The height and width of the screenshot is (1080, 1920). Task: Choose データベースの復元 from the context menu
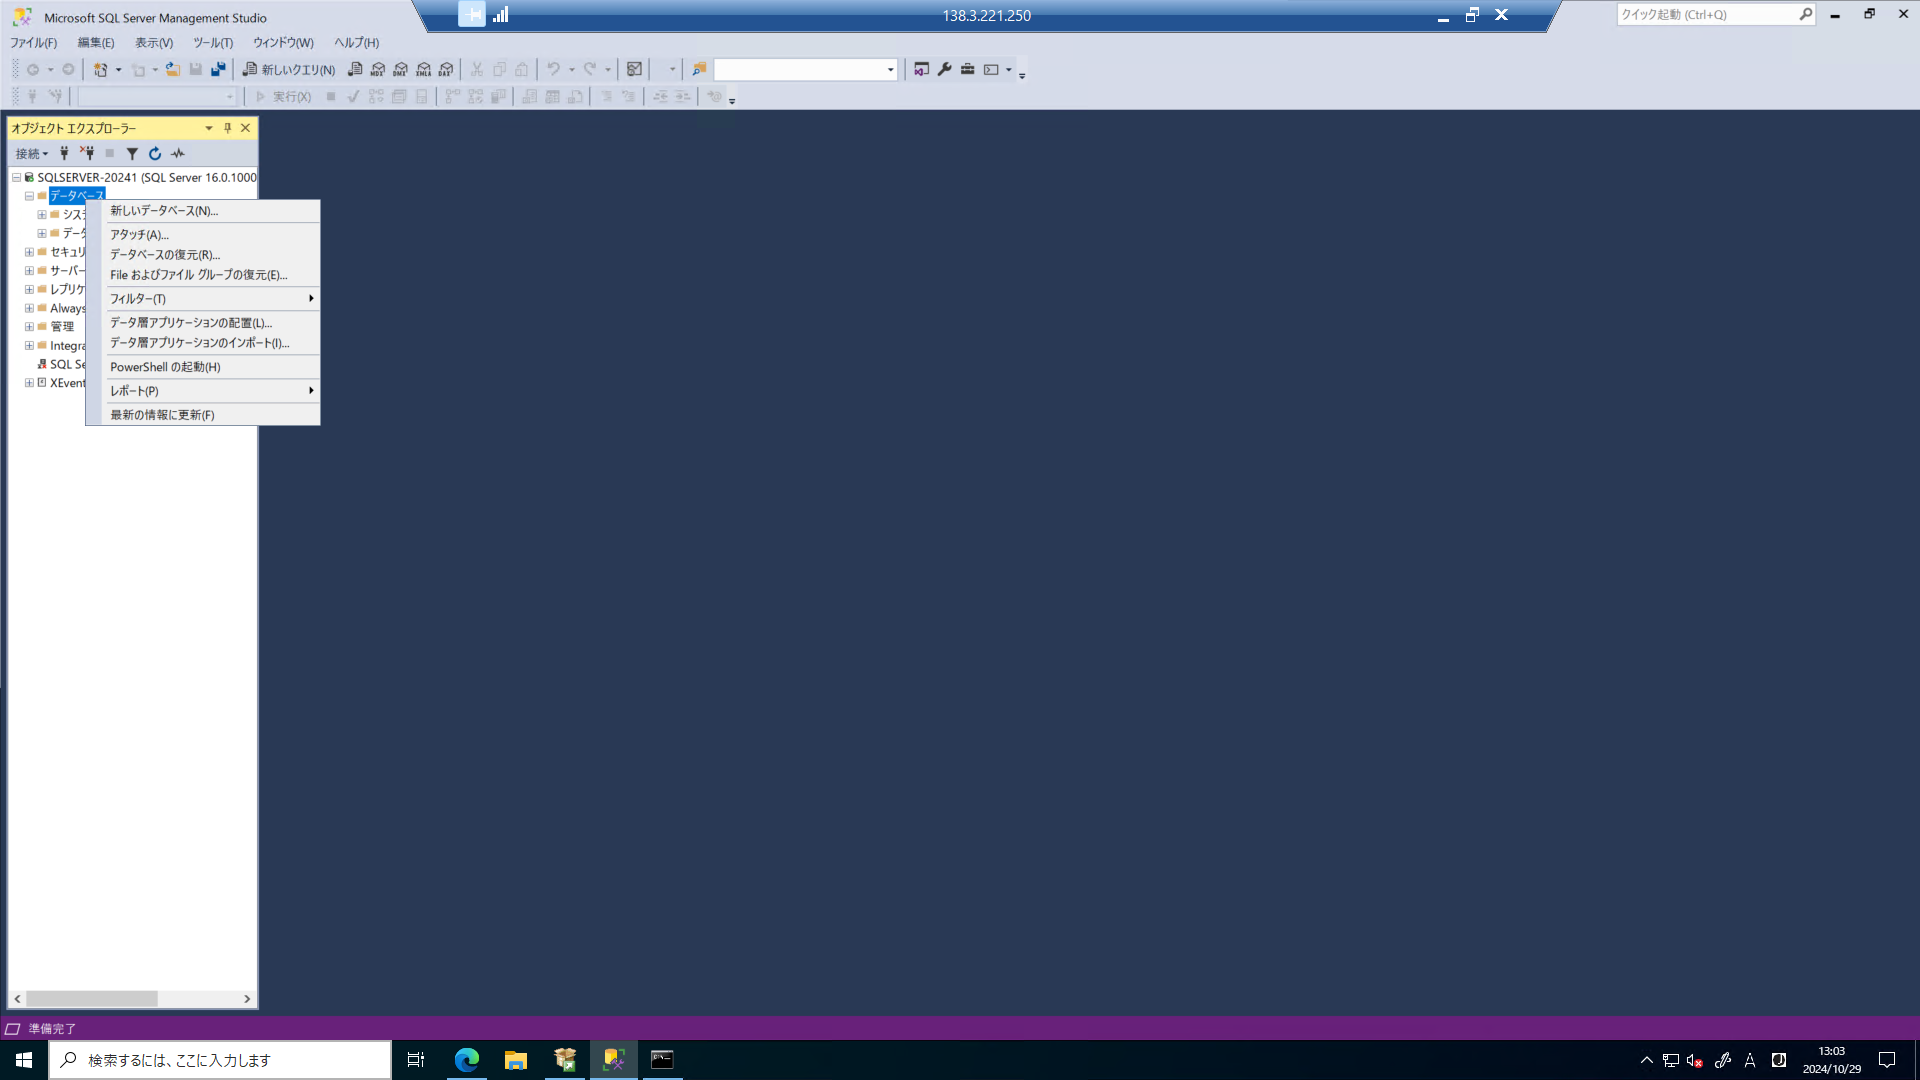(164, 255)
